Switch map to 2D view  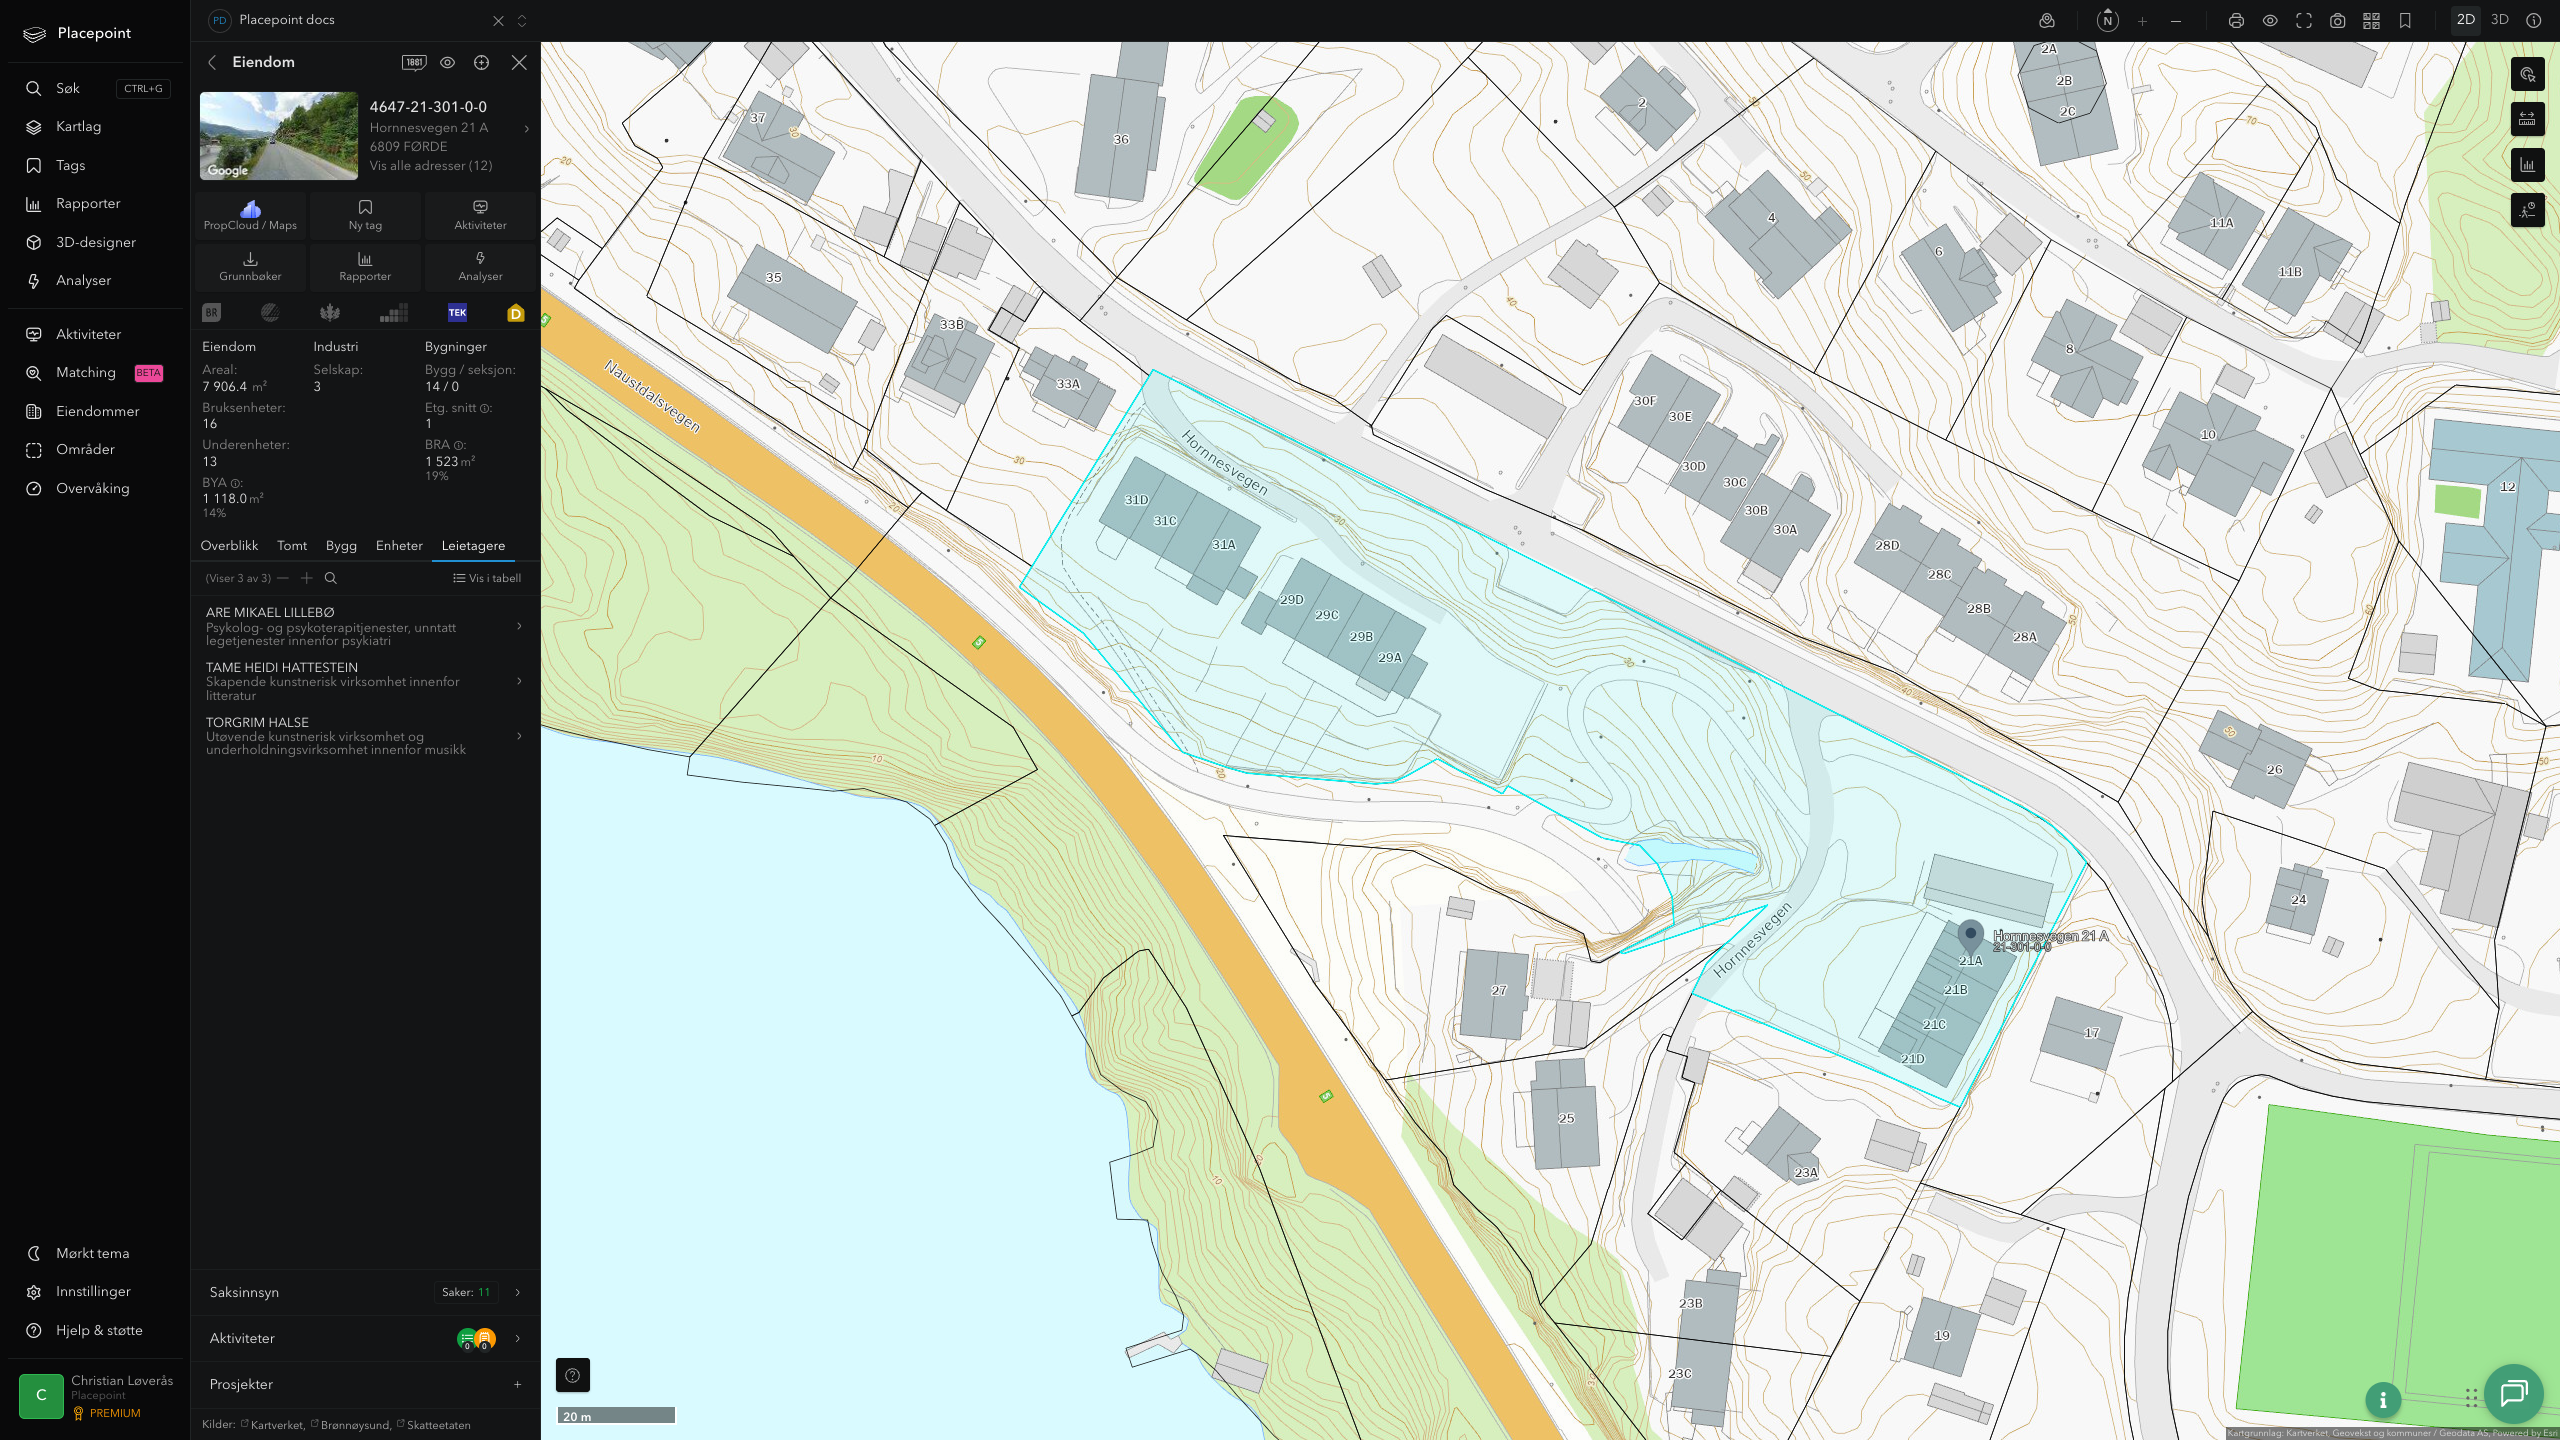click(2465, 20)
